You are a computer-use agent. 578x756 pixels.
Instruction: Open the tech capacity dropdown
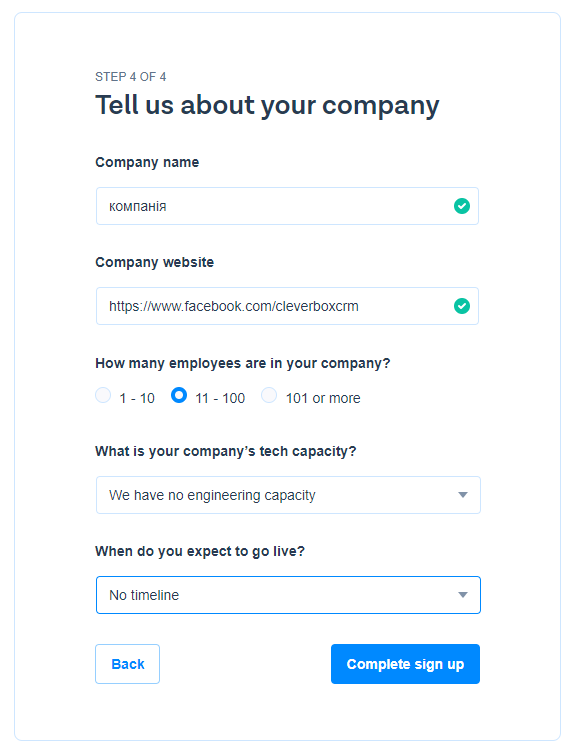click(x=288, y=495)
